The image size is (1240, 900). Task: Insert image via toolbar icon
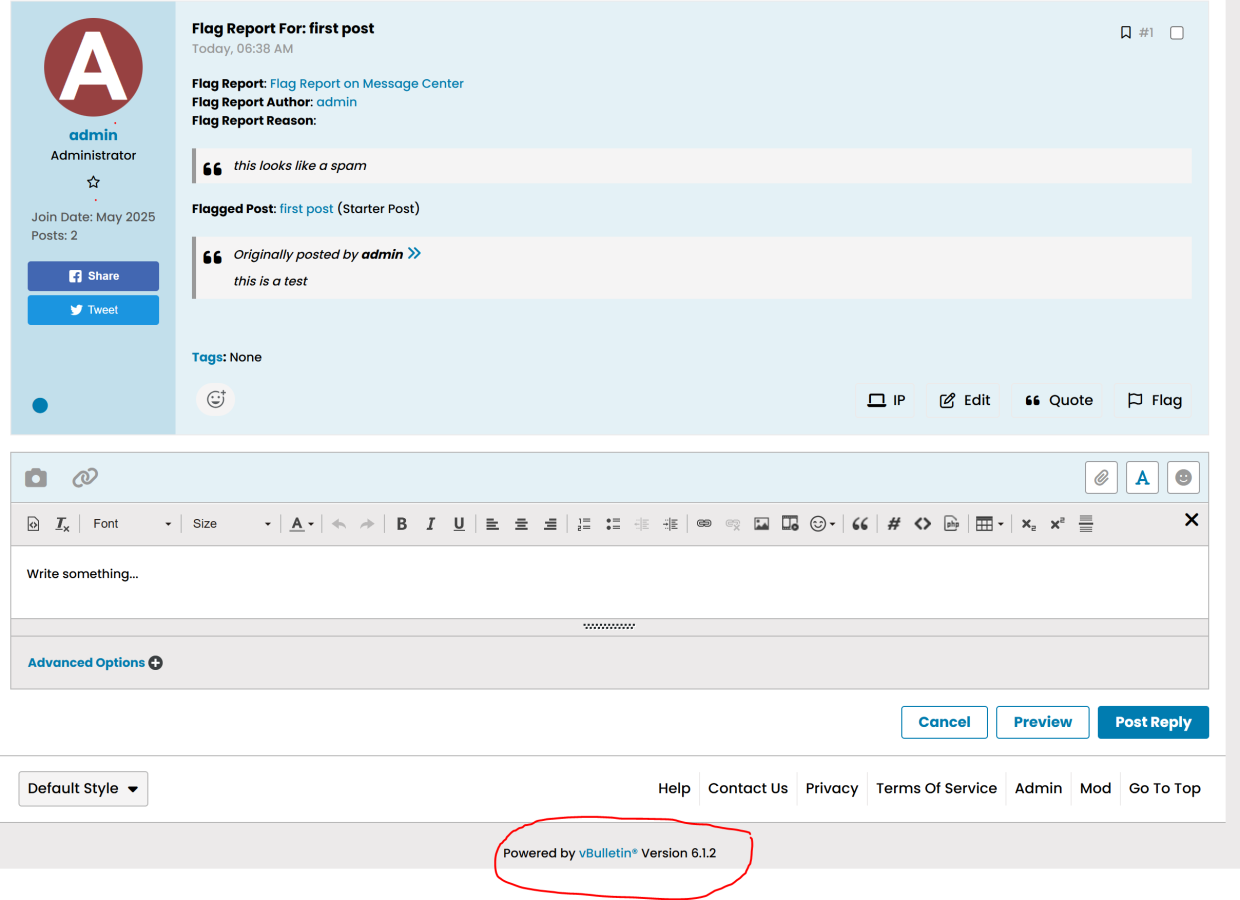(761, 524)
